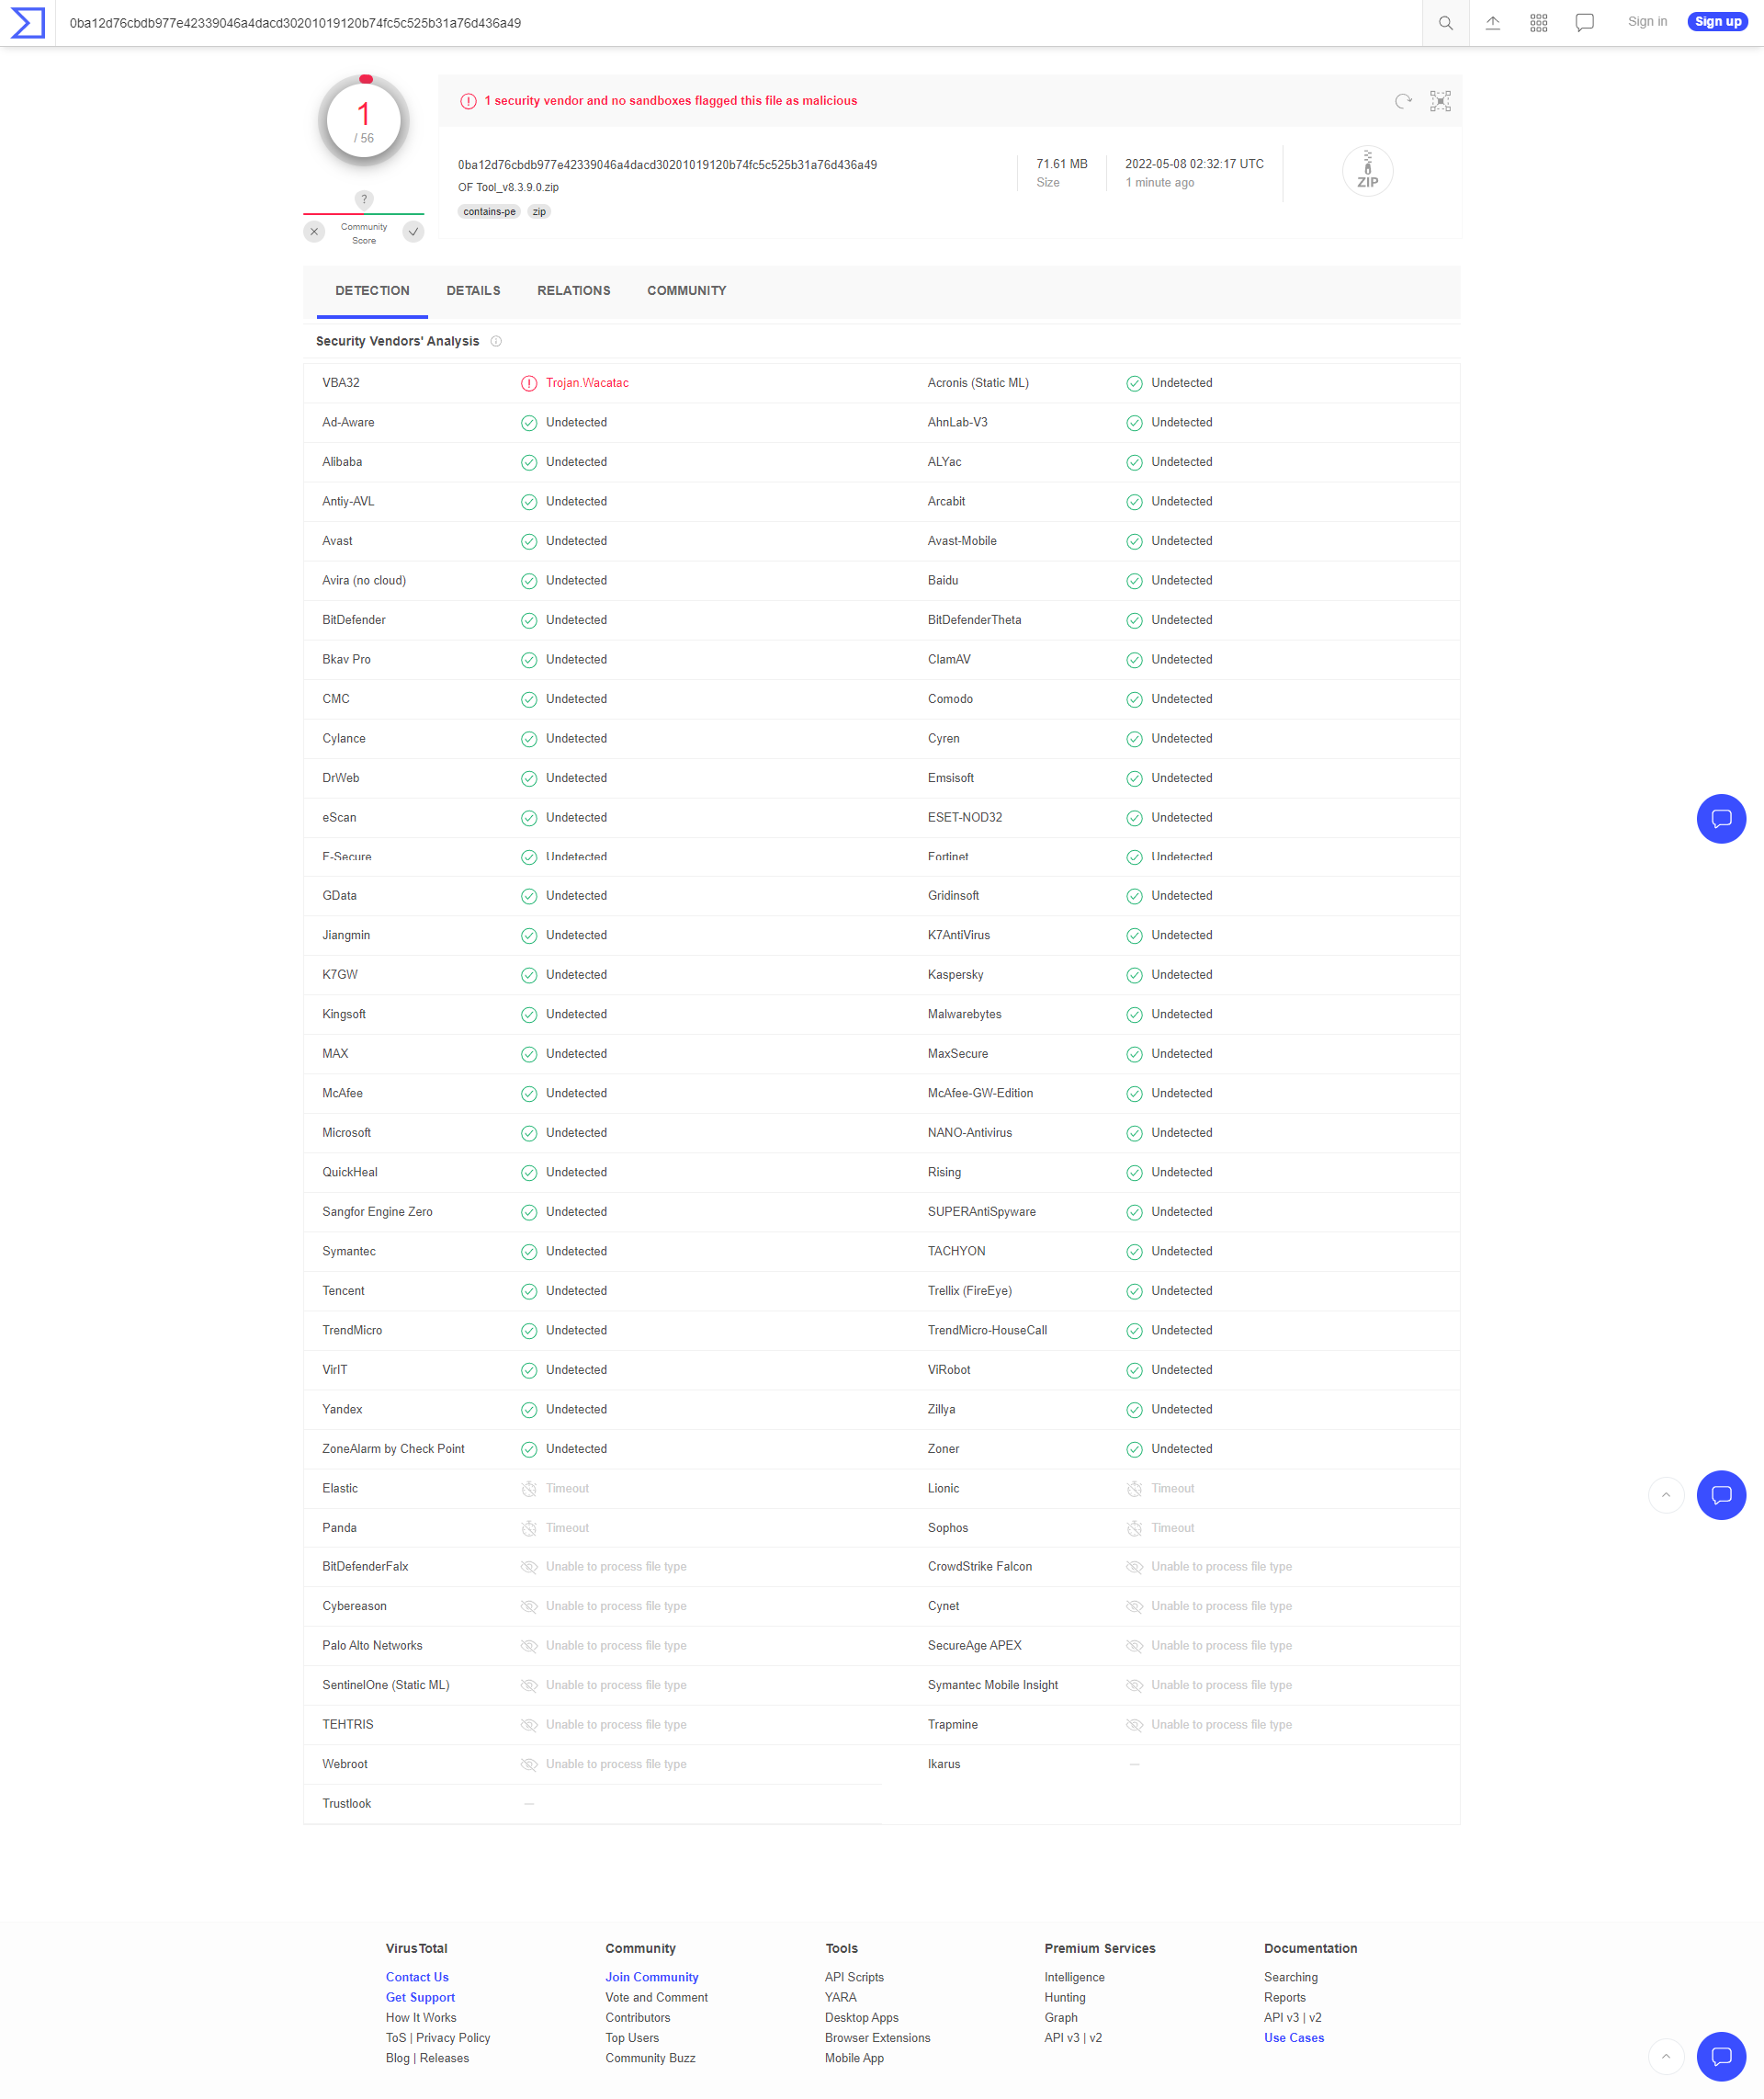Open the Reports documentation link
Viewport: 1764px width, 2099px height.
click(1284, 1997)
